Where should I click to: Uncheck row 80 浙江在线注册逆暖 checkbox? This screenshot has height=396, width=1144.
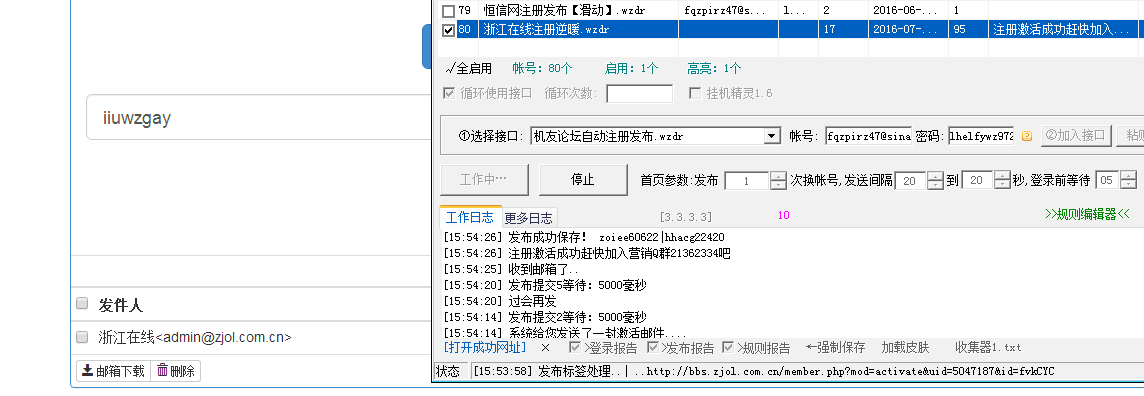click(449, 31)
